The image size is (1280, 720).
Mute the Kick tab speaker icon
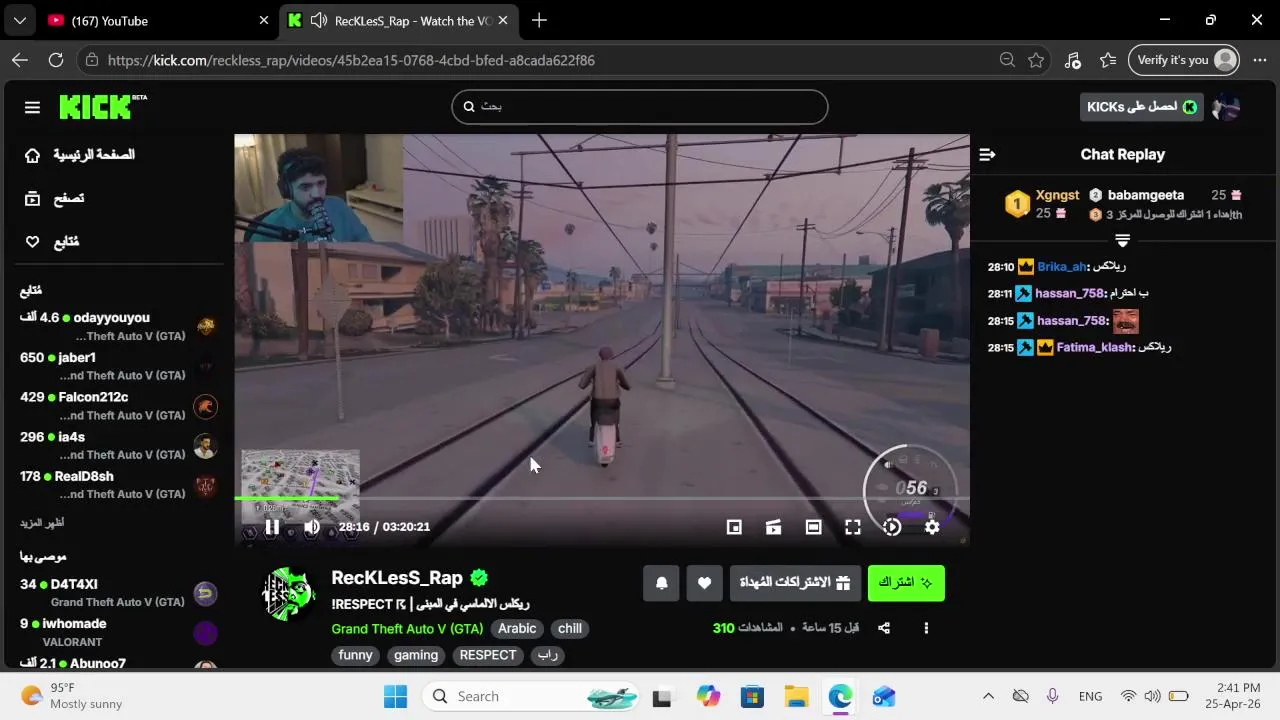319,20
